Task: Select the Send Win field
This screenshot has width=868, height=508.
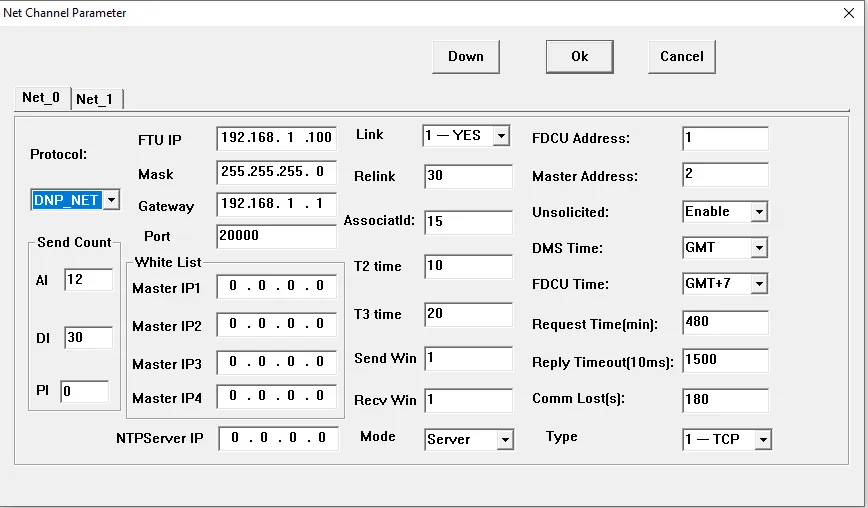Action: (x=468, y=359)
